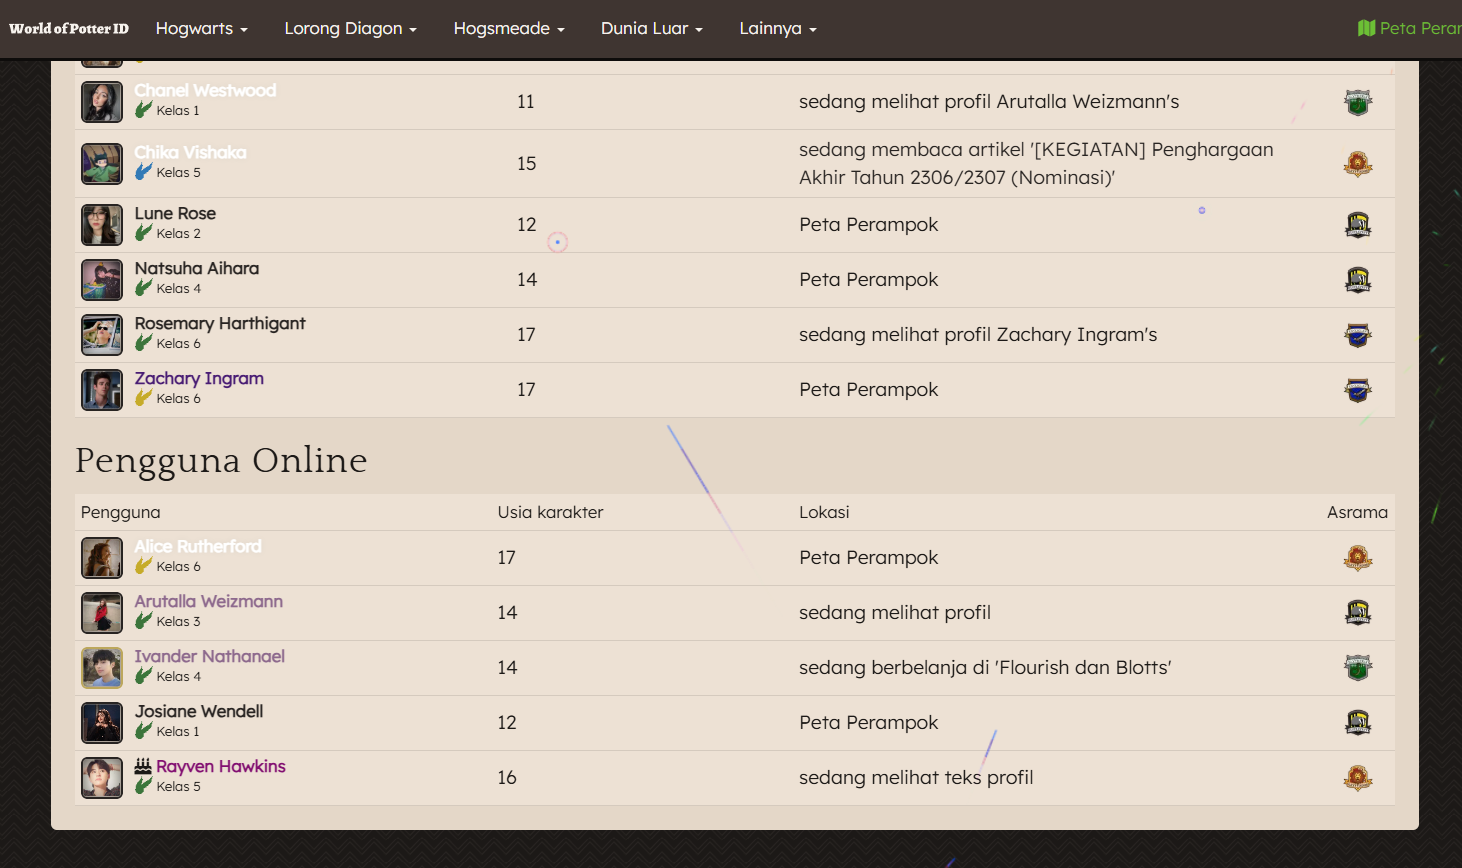The height and width of the screenshot is (868, 1462).
Task: Open the Dunia Luar menu
Action: tap(651, 28)
